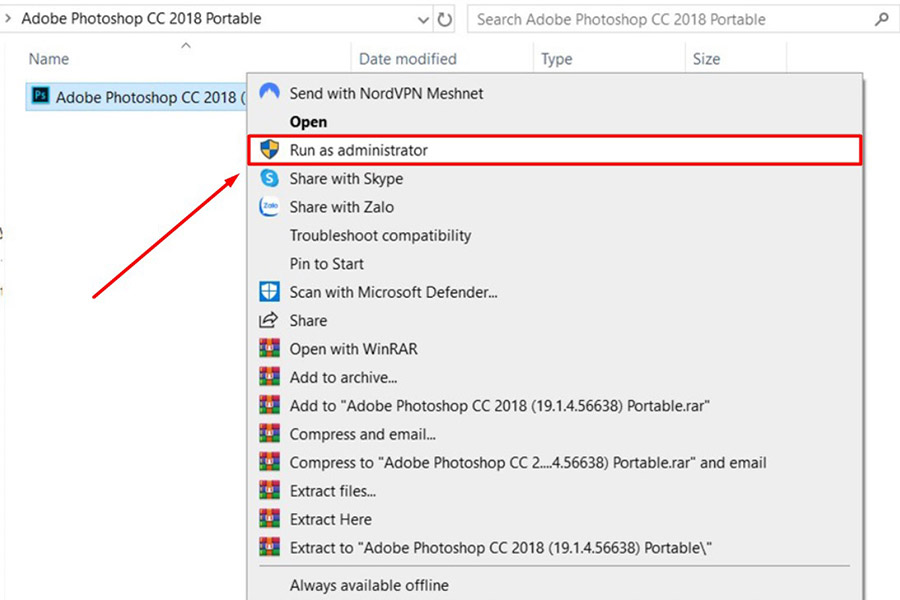
Task: Click WinRAR icon beside Compress and email...
Action: coord(269,433)
